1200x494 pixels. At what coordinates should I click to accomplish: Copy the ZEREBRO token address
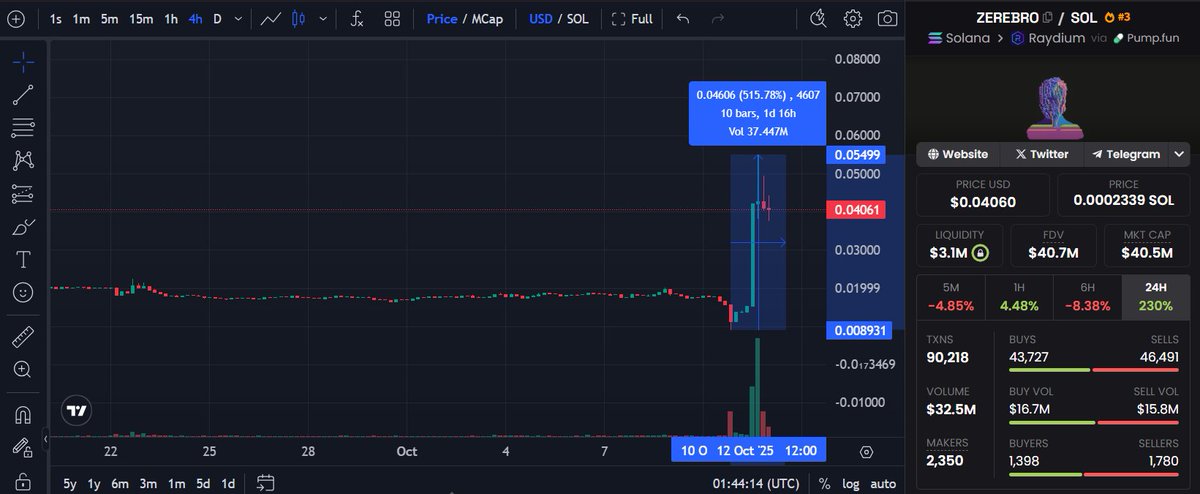[x=1048, y=17]
